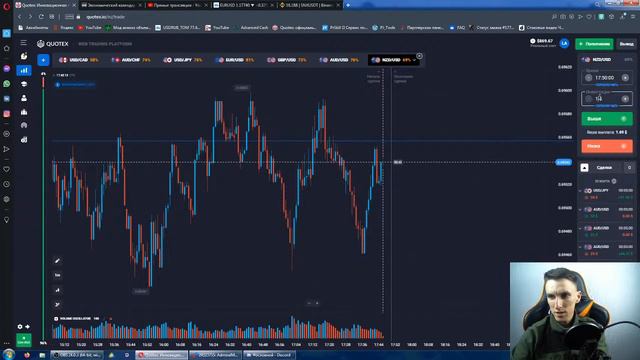Open the TOP leaderboard podium icon
The width and height of the screenshot is (640, 360).
[24, 112]
